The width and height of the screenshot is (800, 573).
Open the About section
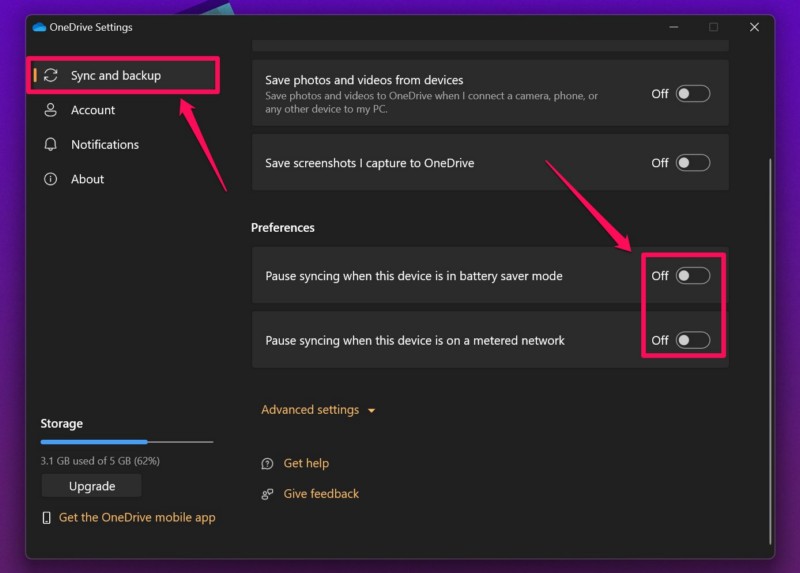point(87,179)
